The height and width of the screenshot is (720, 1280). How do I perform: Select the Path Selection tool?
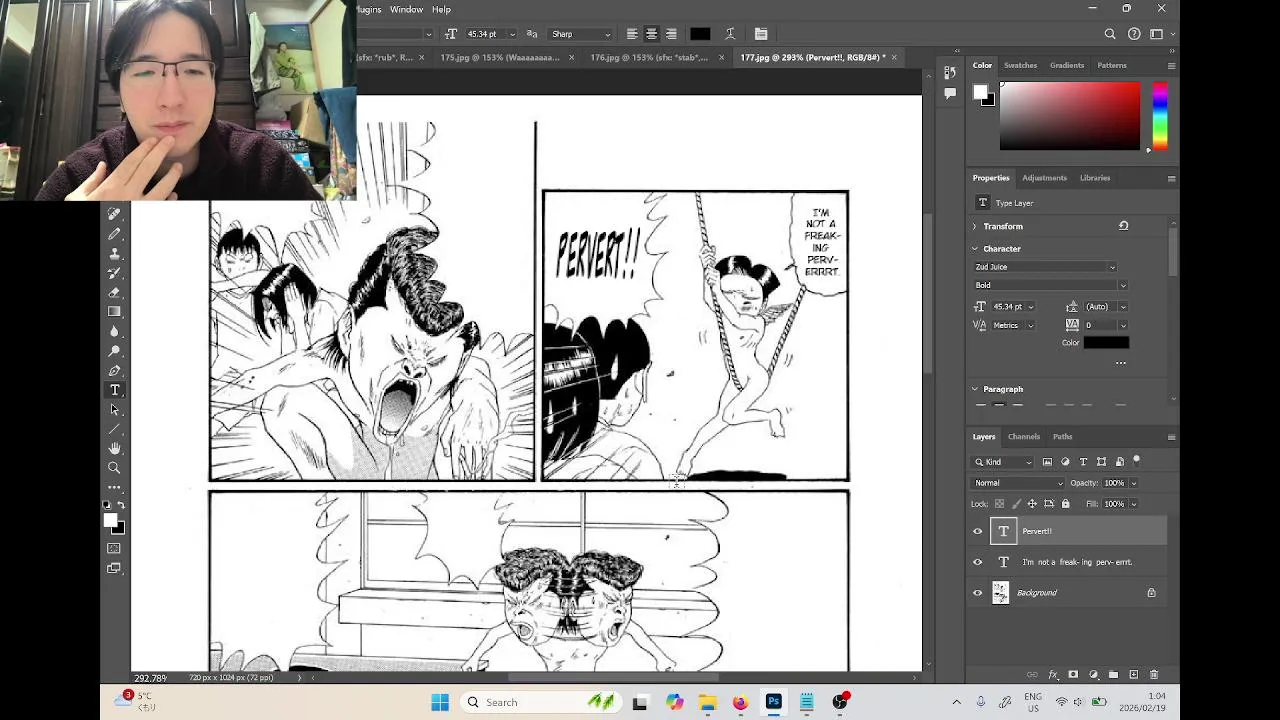[114, 409]
